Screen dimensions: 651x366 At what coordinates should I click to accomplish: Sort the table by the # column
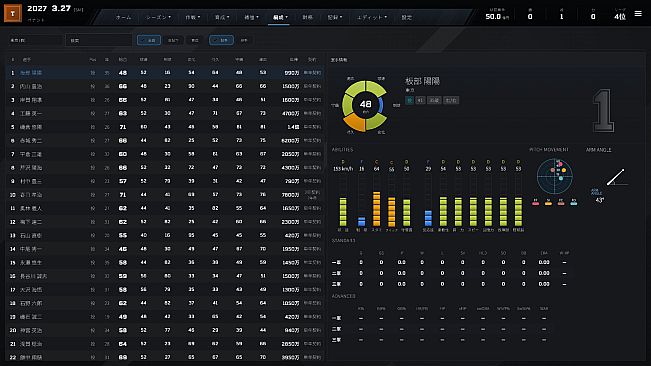[12, 60]
